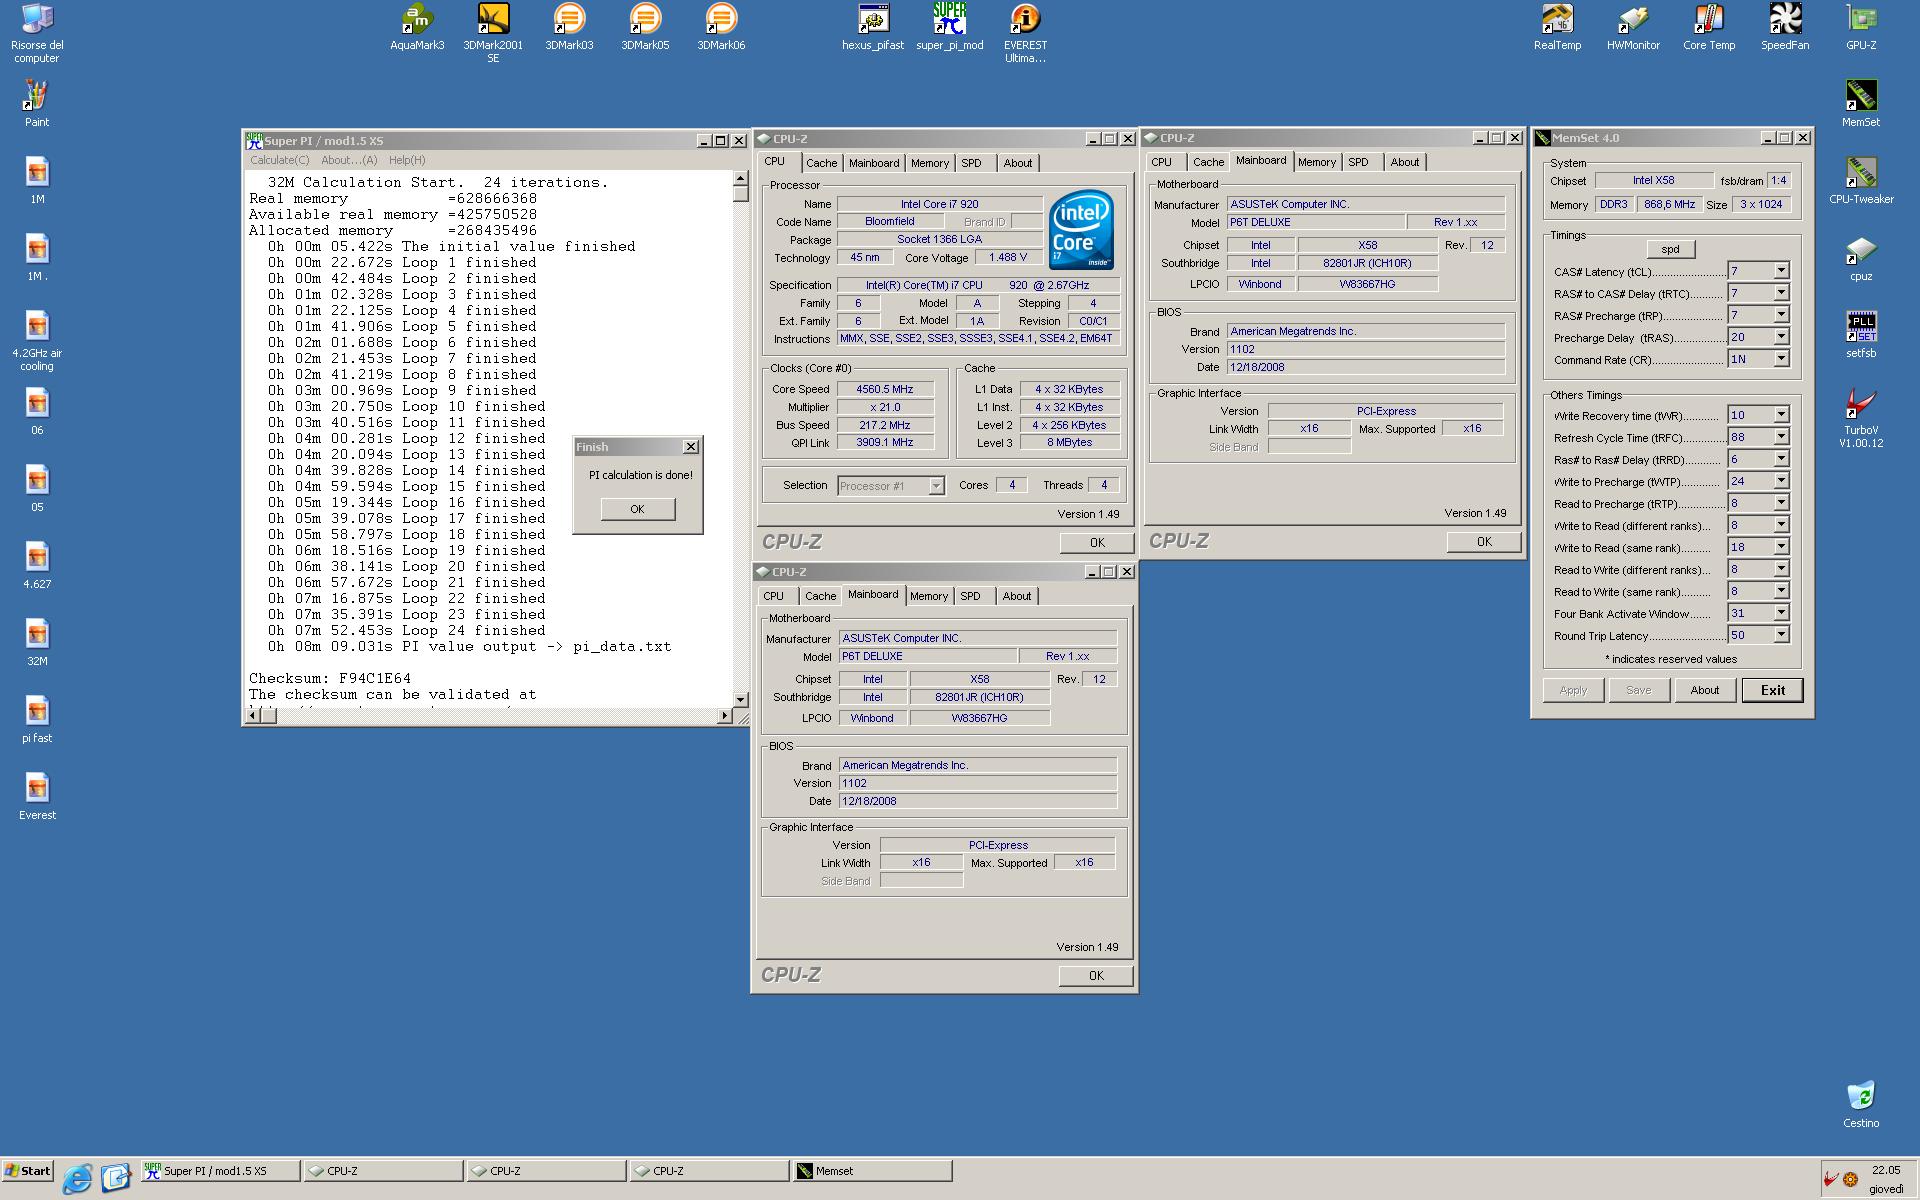The width and height of the screenshot is (1920, 1200).
Task: Click the spd button in MemSet
Action: pyautogui.click(x=1670, y=249)
